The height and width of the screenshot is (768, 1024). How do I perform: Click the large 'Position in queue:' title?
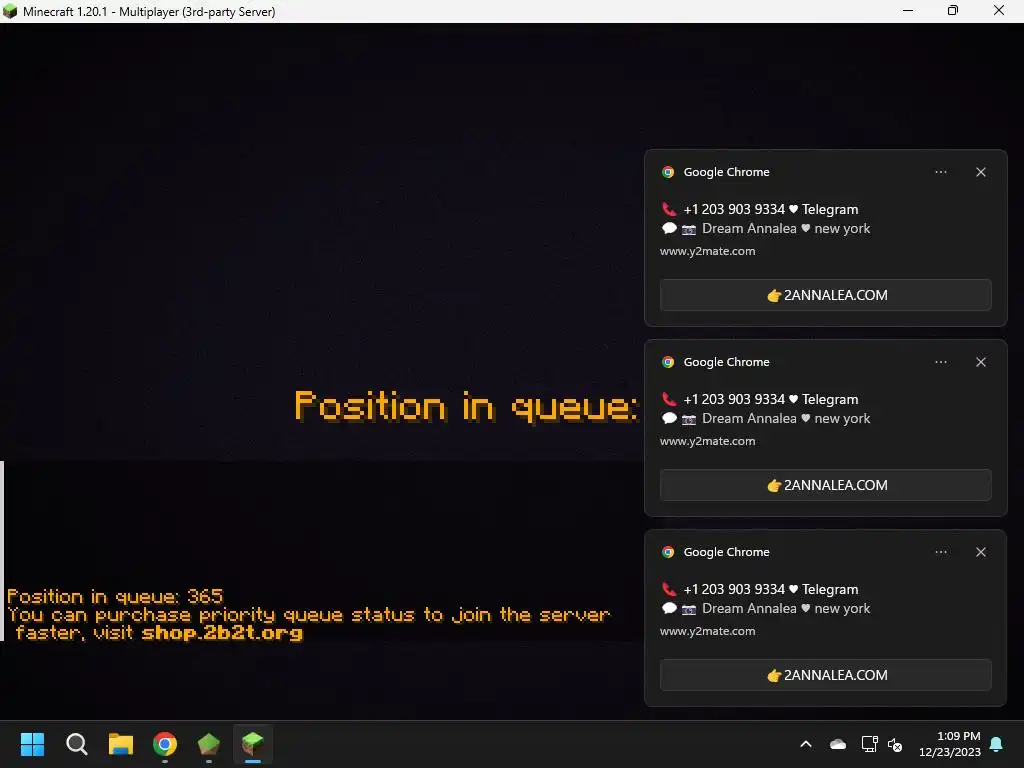(x=466, y=407)
